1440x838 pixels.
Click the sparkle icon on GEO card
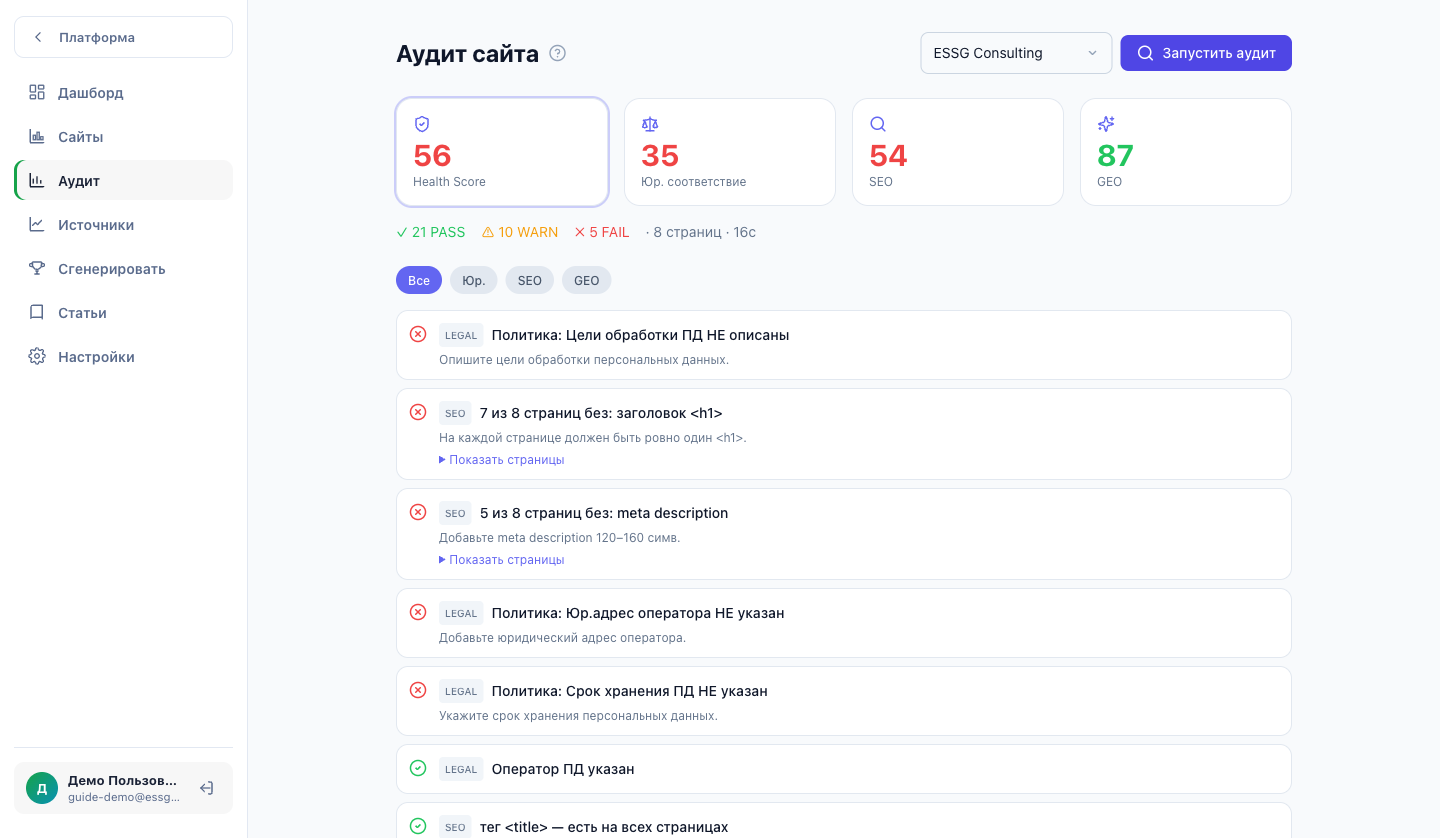[1106, 124]
